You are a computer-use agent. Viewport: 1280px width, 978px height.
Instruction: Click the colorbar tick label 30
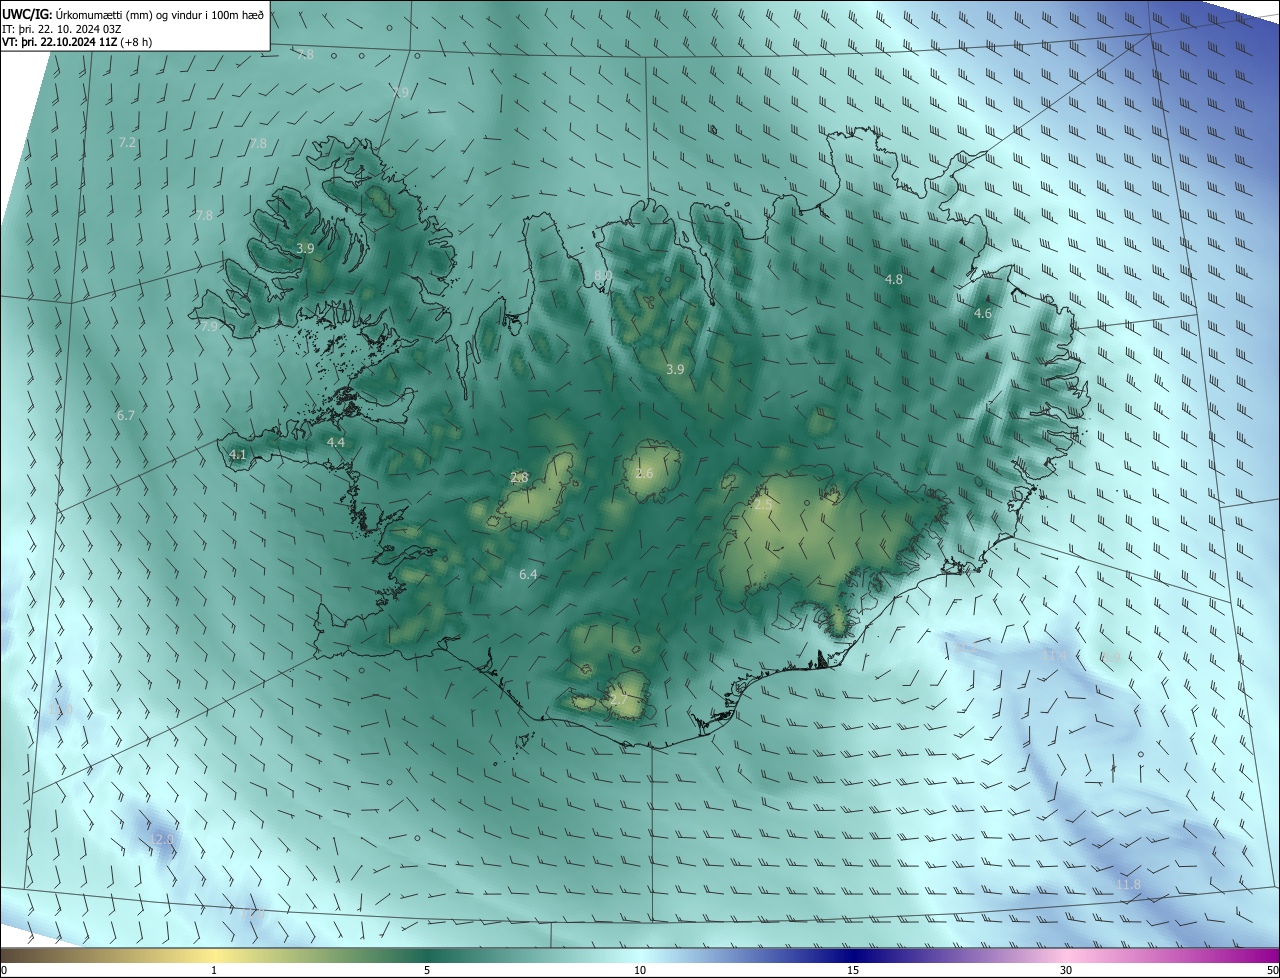pyautogui.click(x=1066, y=971)
